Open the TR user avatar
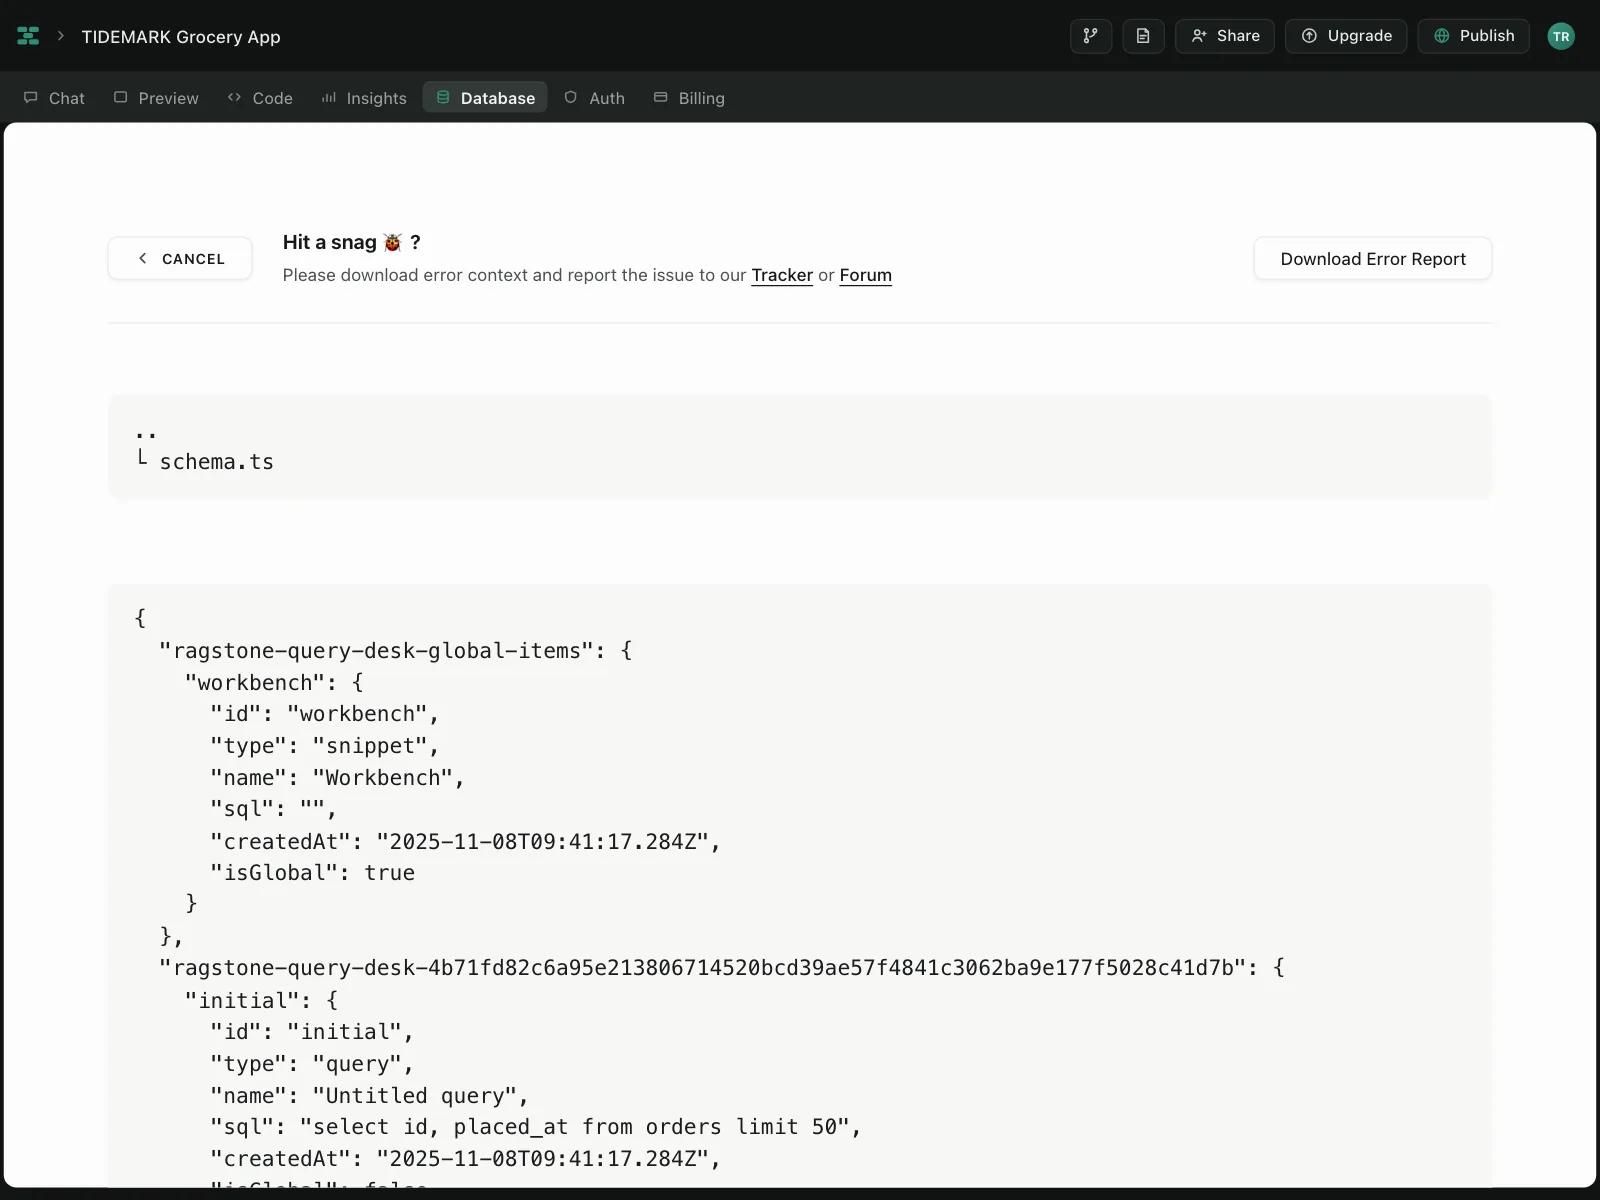 tap(1561, 36)
